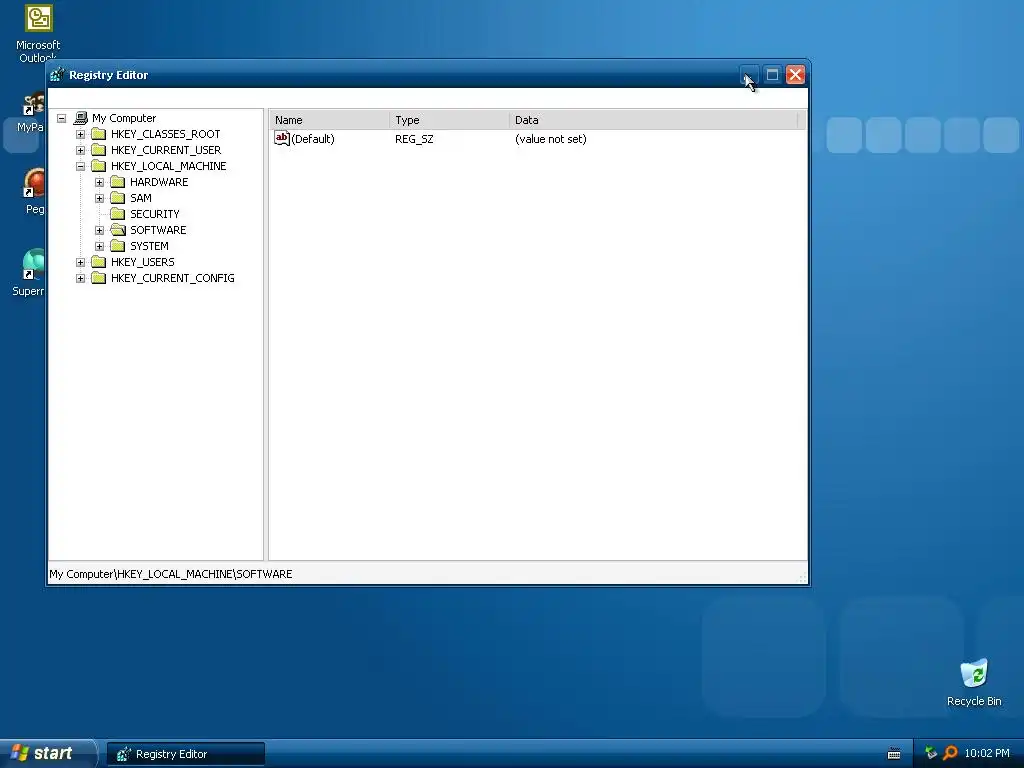This screenshot has height=768, width=1024.
Task: Select the (Default) value name
Action: [313, 139]
